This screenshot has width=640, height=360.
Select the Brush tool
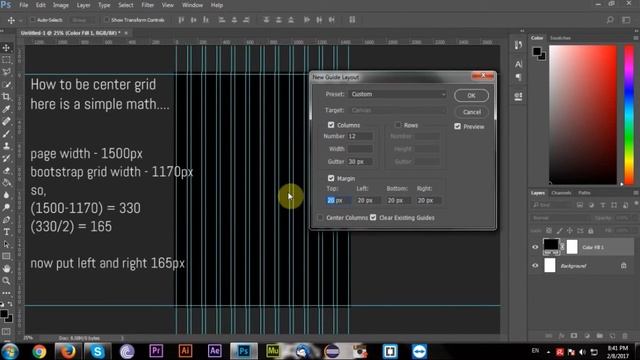pos(6,133)
